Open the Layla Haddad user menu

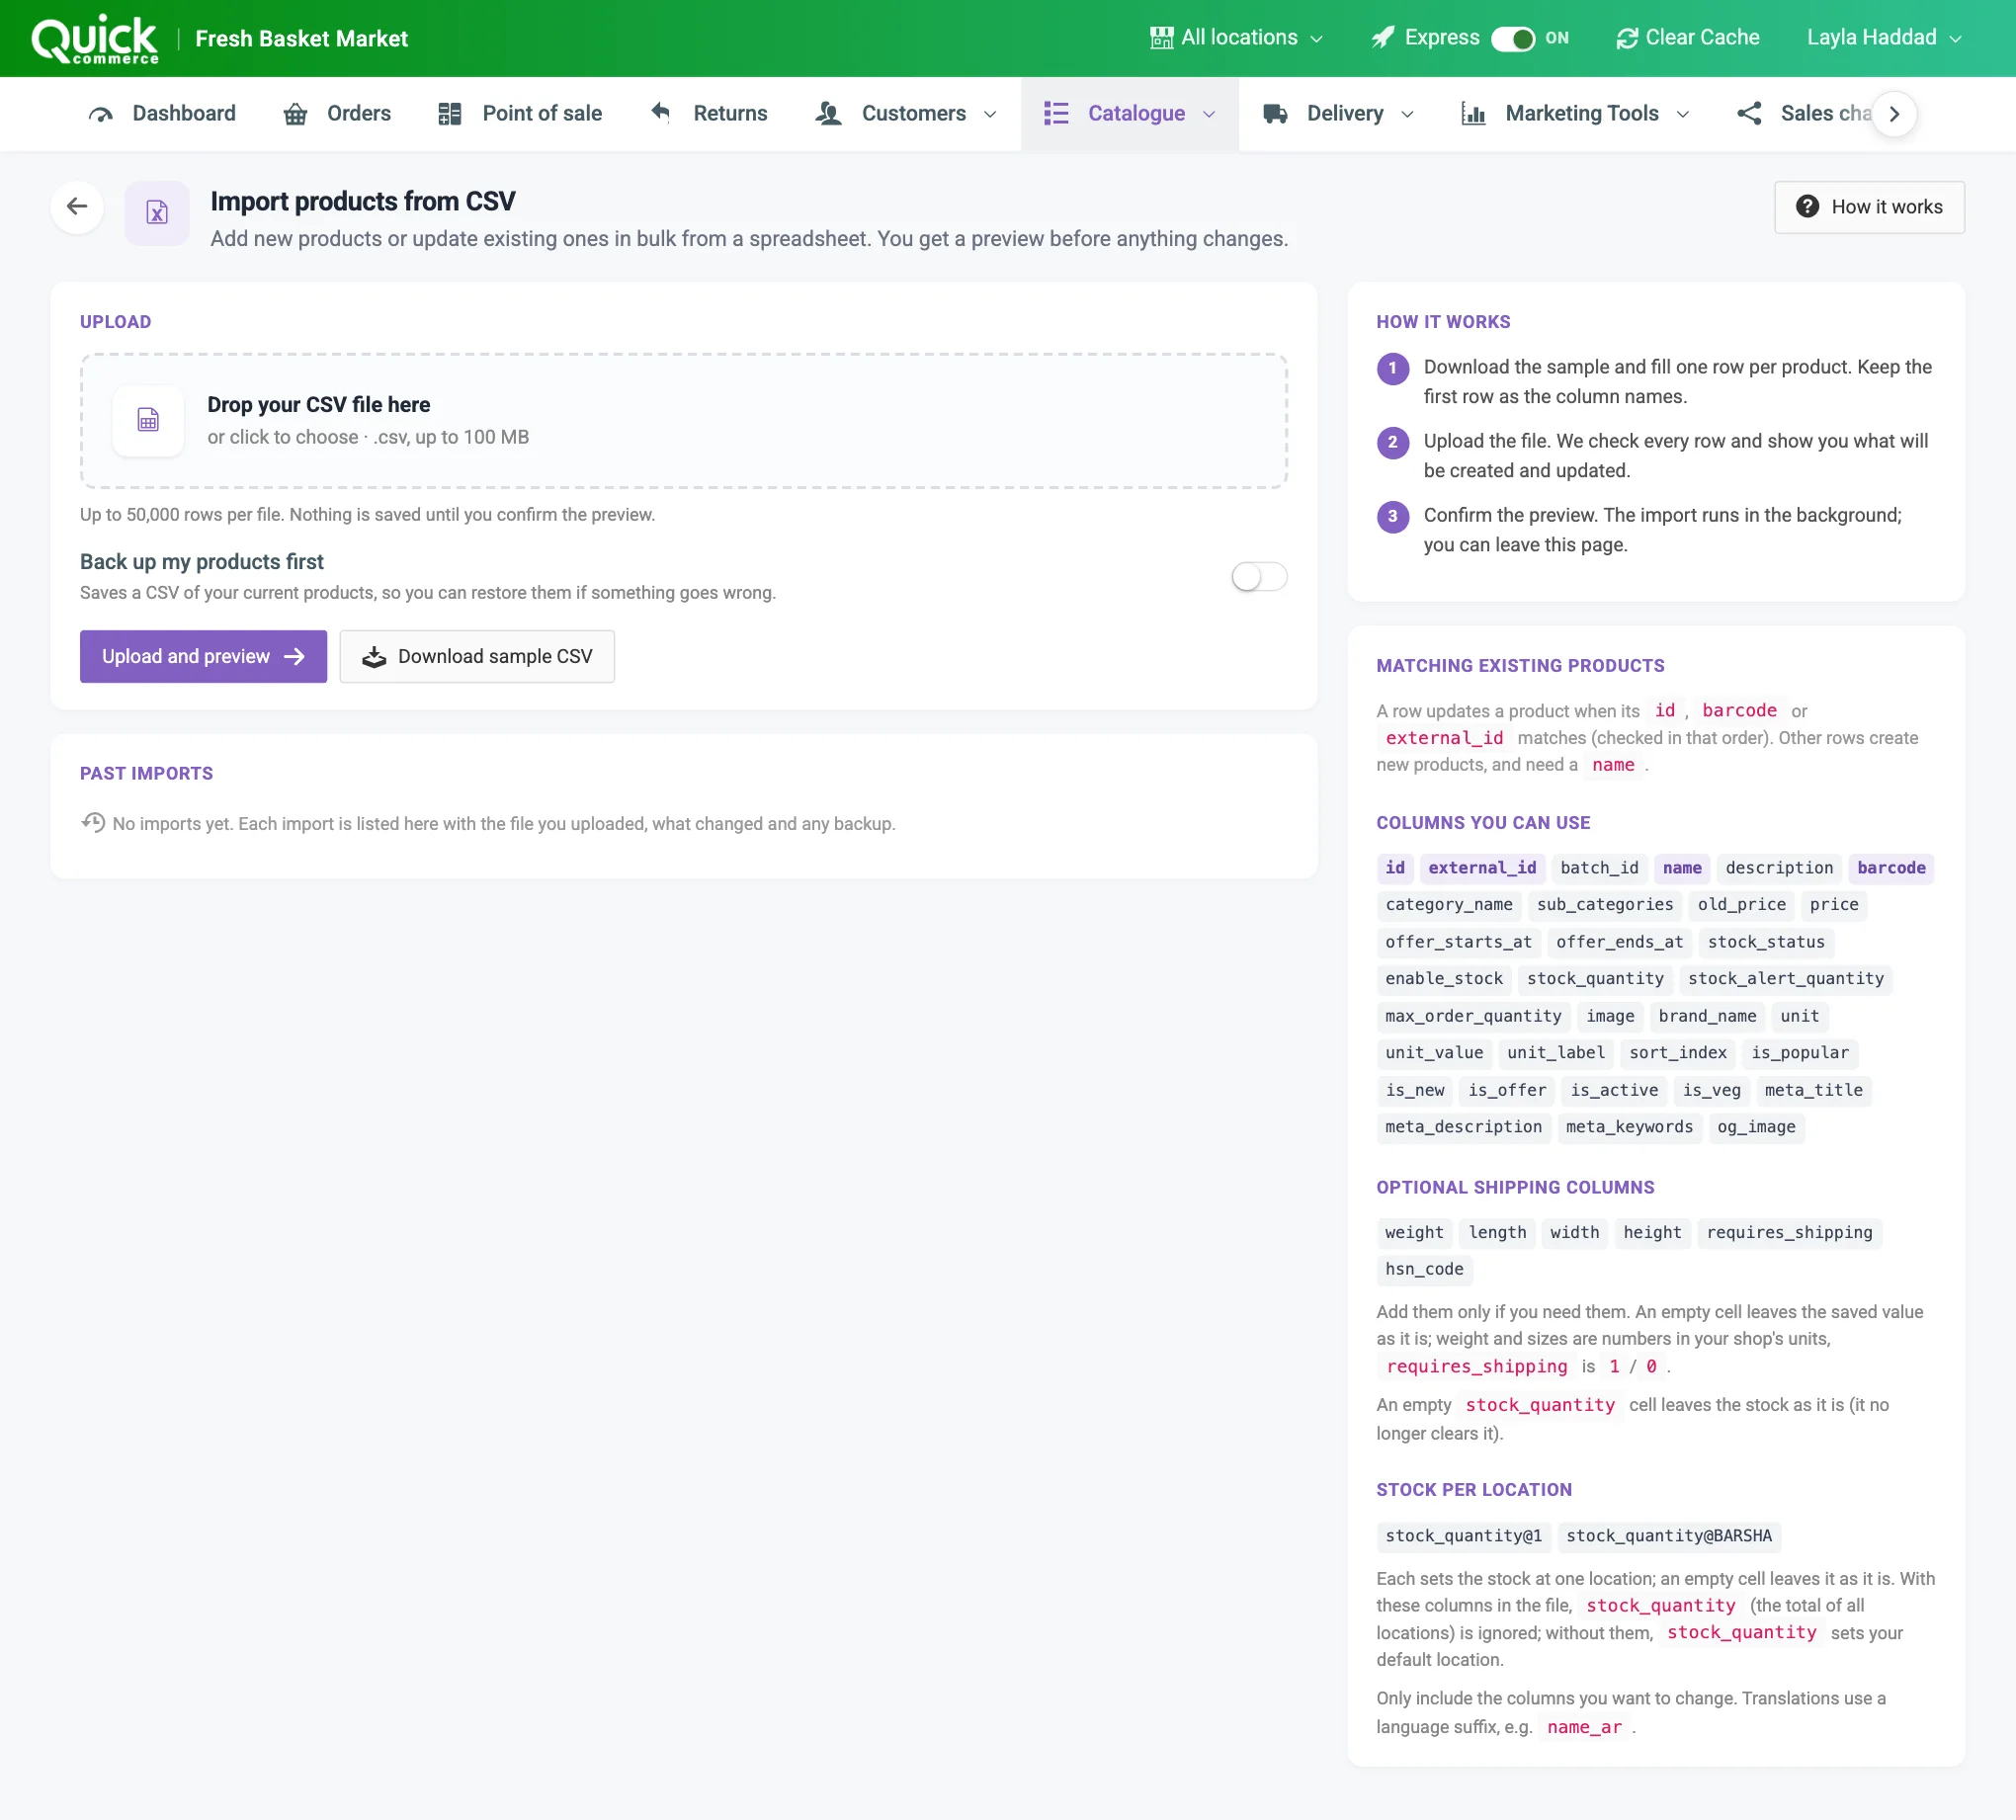point(1883,38)
